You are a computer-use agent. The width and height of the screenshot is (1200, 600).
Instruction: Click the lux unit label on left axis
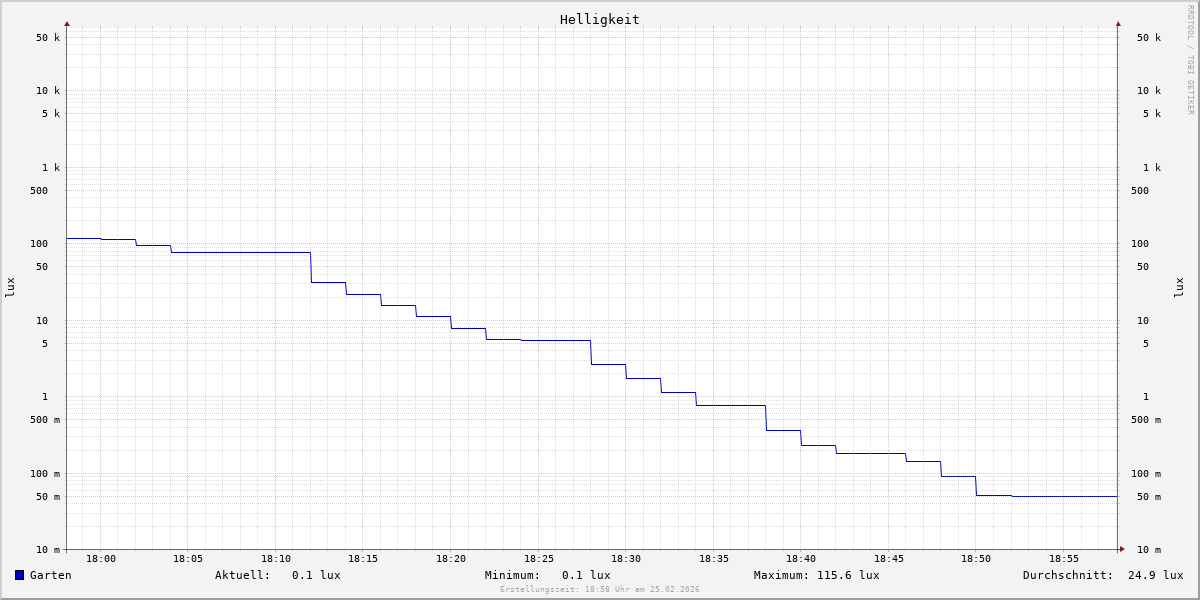pyautogui.click(x=10, y=287)
